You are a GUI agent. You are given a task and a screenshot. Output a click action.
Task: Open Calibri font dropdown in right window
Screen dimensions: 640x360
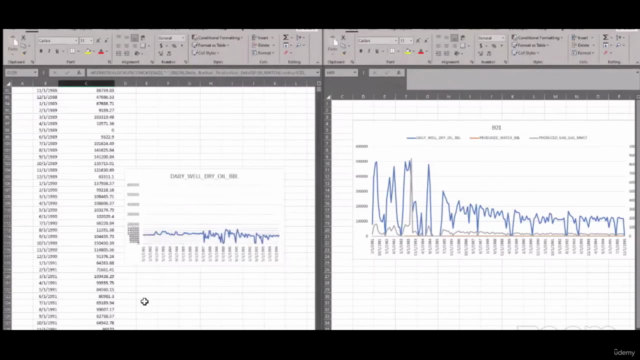pos(396,40)
